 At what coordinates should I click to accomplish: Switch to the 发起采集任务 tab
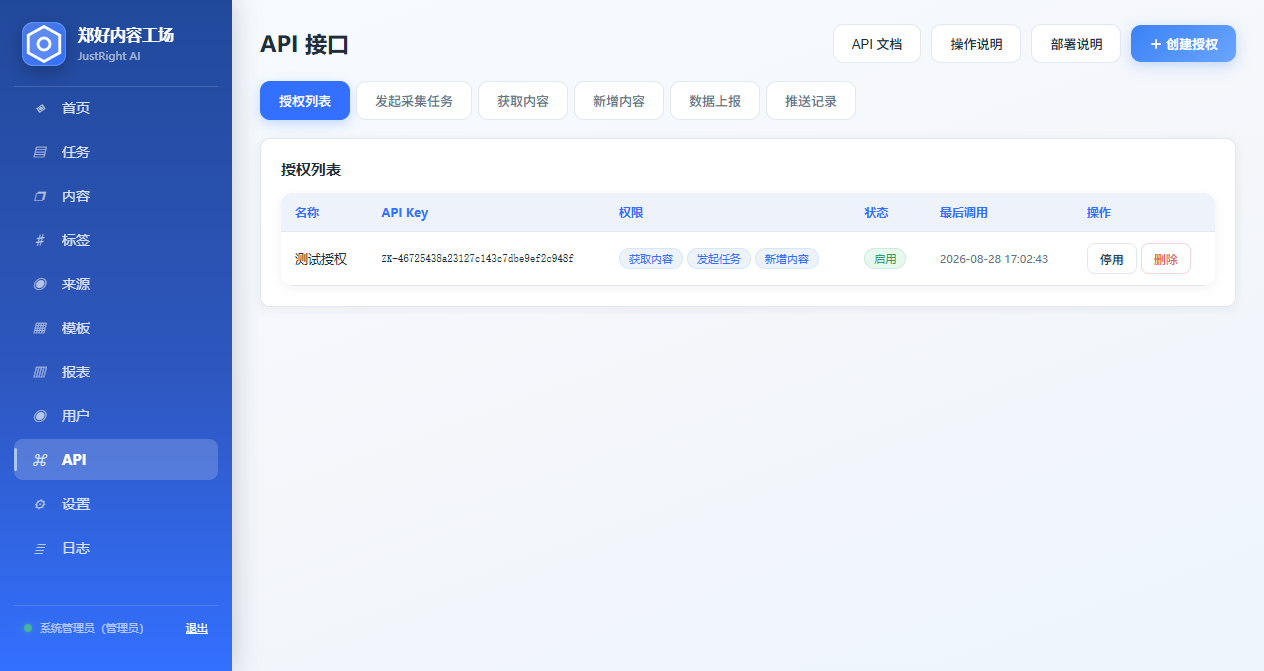(x=414, y=101)
